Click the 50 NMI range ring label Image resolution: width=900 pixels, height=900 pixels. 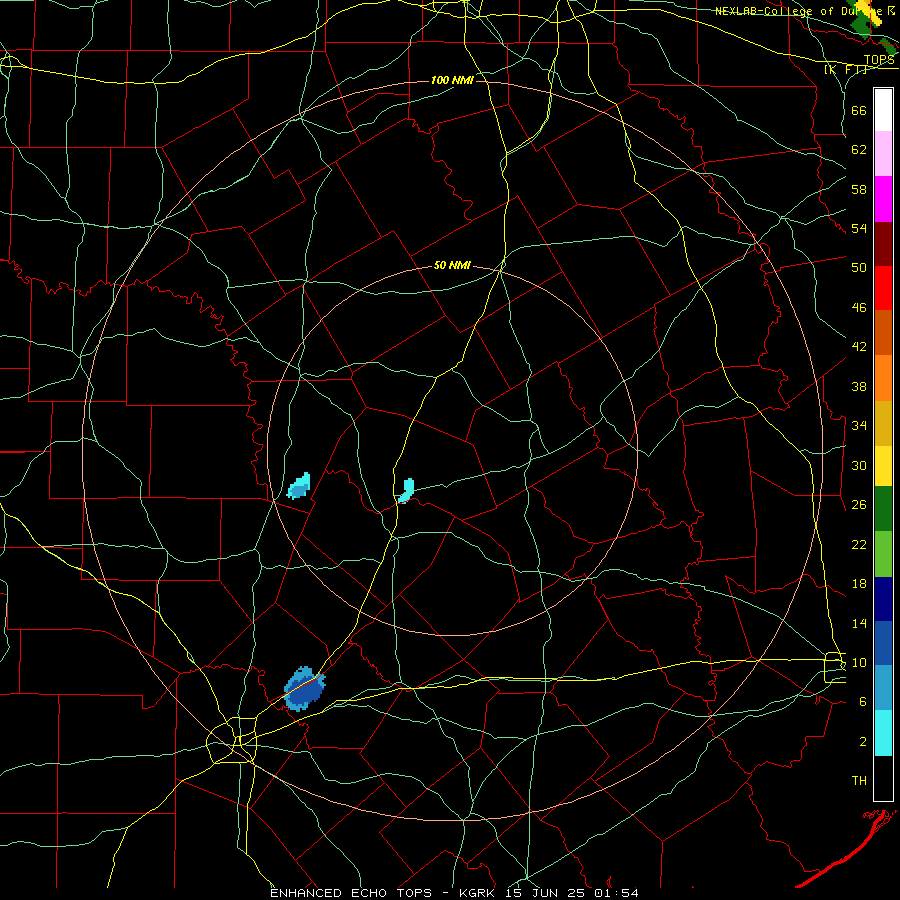coord(452,265)
